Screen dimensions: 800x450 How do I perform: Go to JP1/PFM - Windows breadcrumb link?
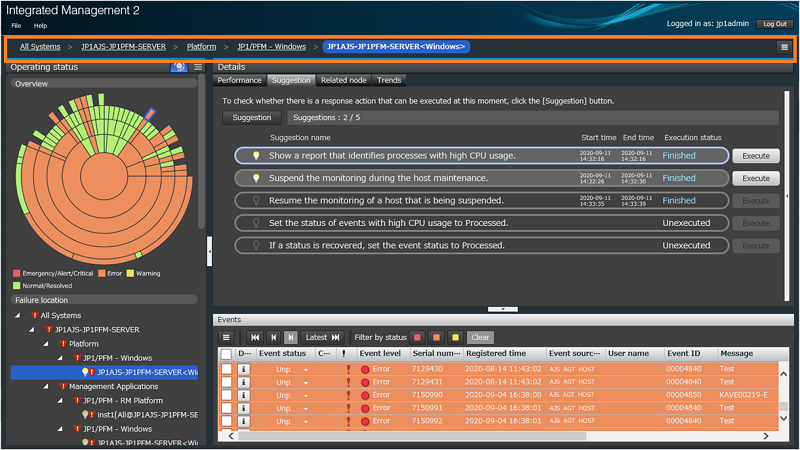271,46
